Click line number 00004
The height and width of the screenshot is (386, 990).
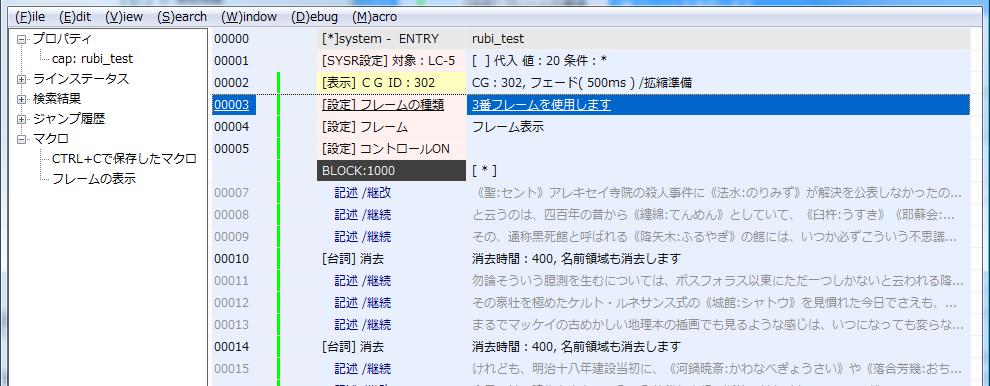click(232, 127)
